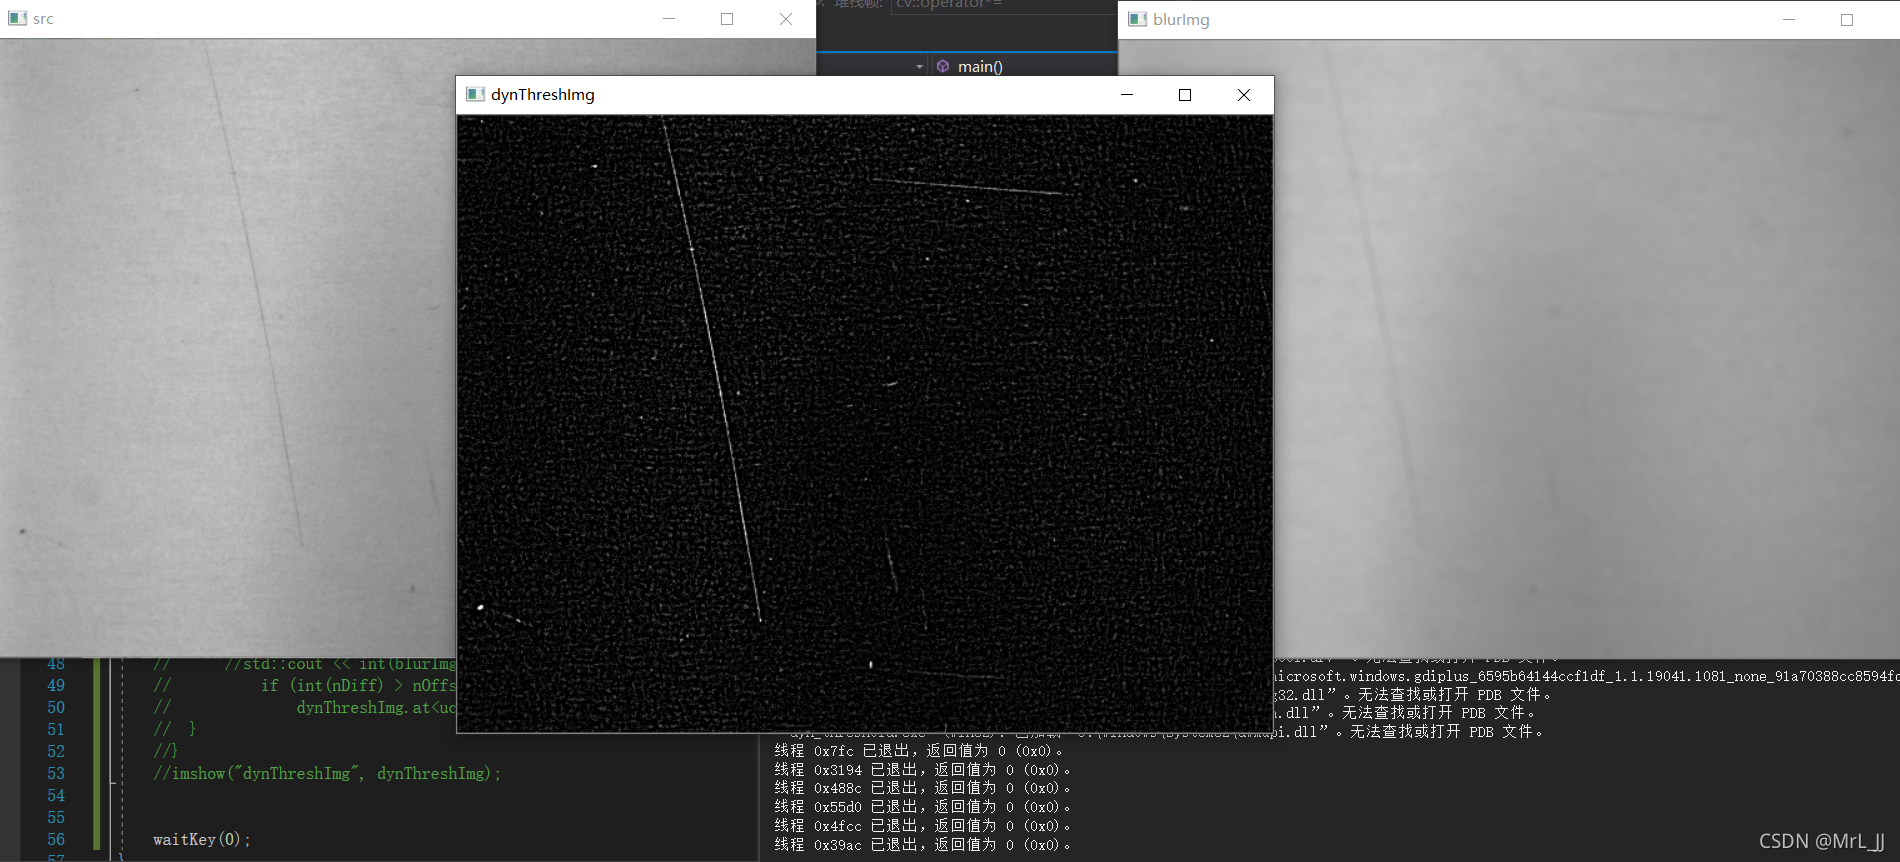Maximize the blurImg window
This screenshot has width=1900, height=862.
pos(1847,20)
